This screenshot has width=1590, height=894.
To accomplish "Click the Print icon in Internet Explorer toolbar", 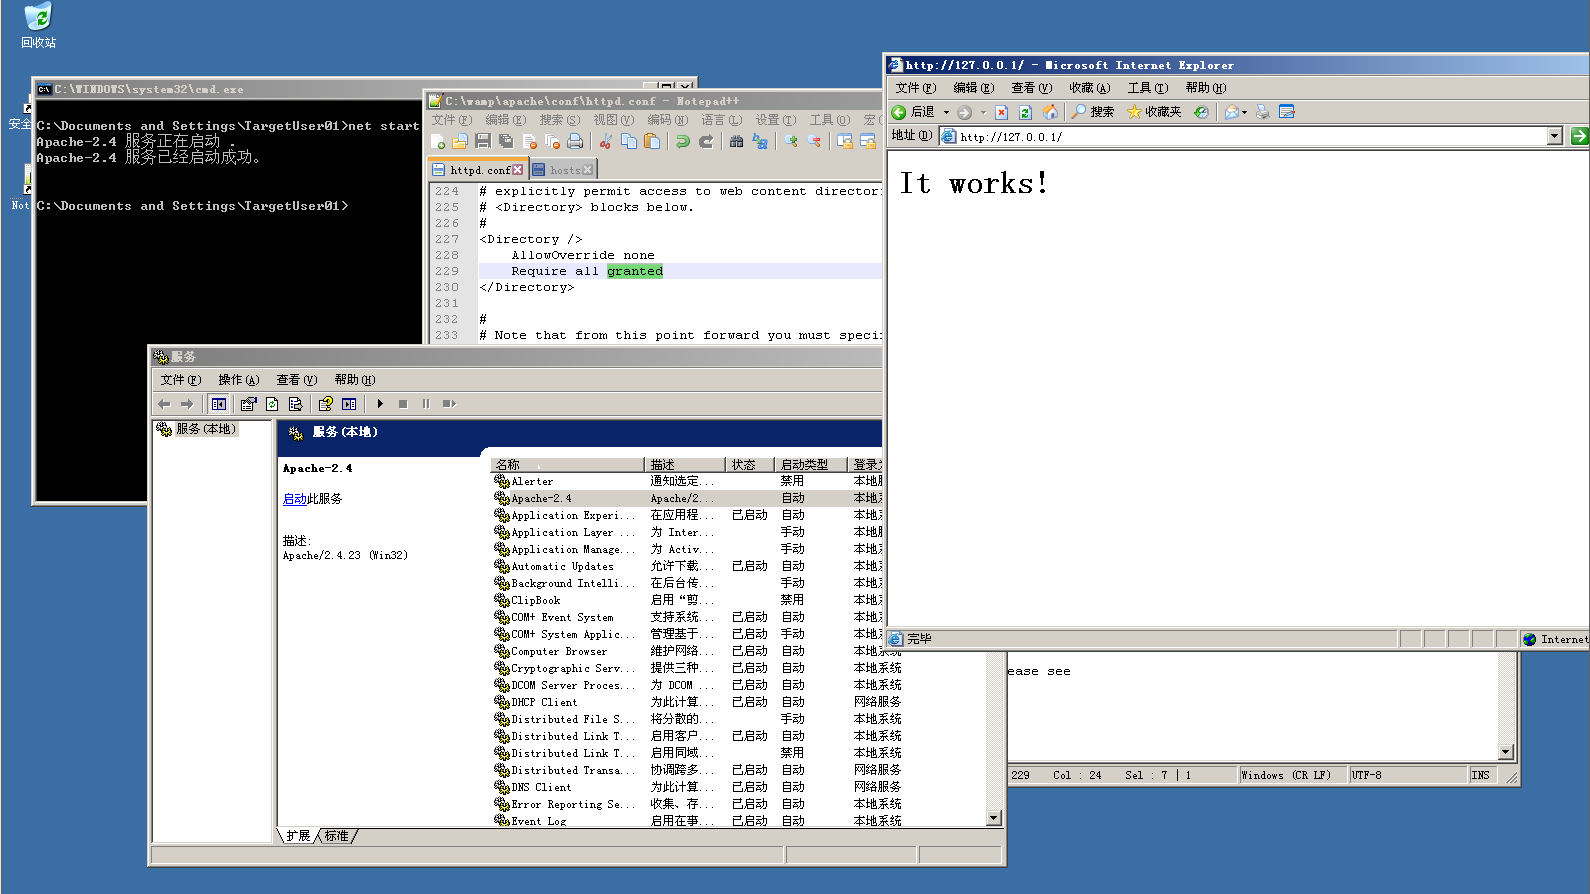I will click(x=1263, y=112).
